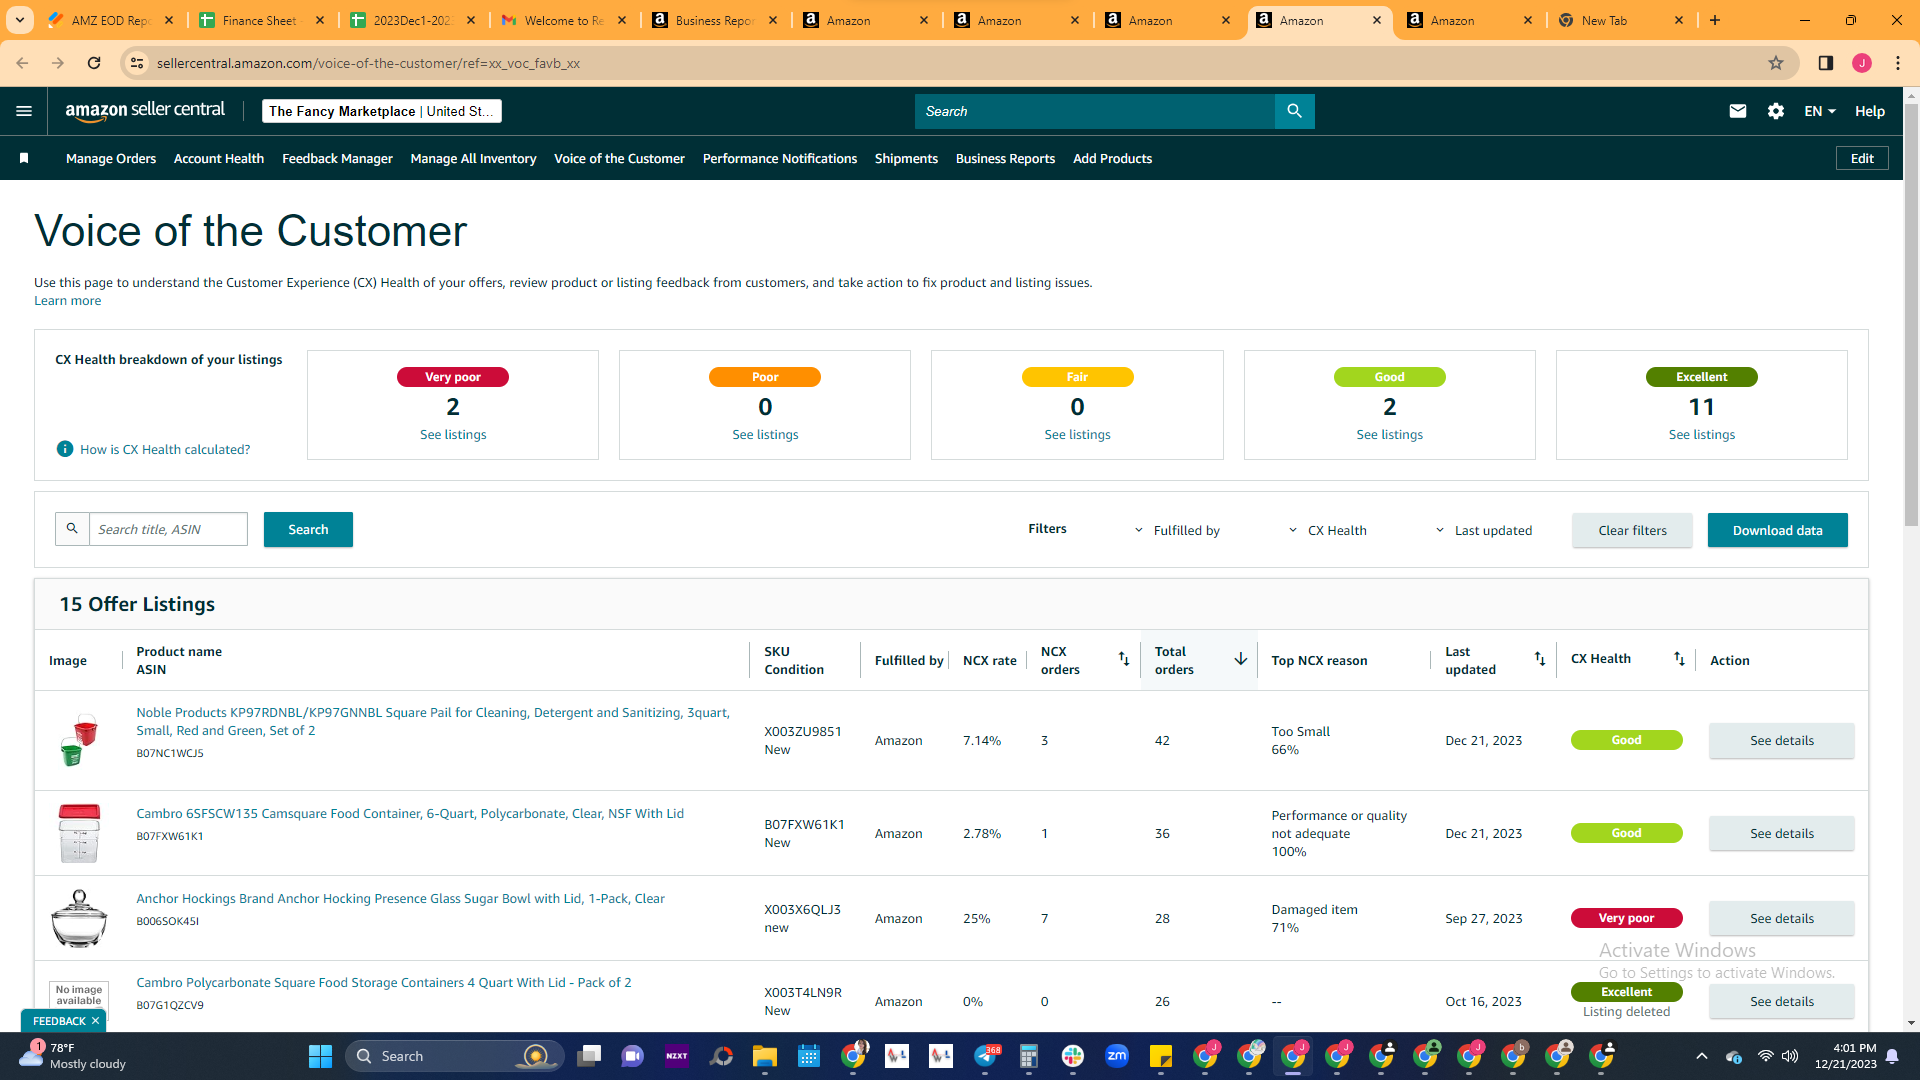Click the Windows taskbar Search box
This screenshot has width=1920, height=1080.
455,1056
